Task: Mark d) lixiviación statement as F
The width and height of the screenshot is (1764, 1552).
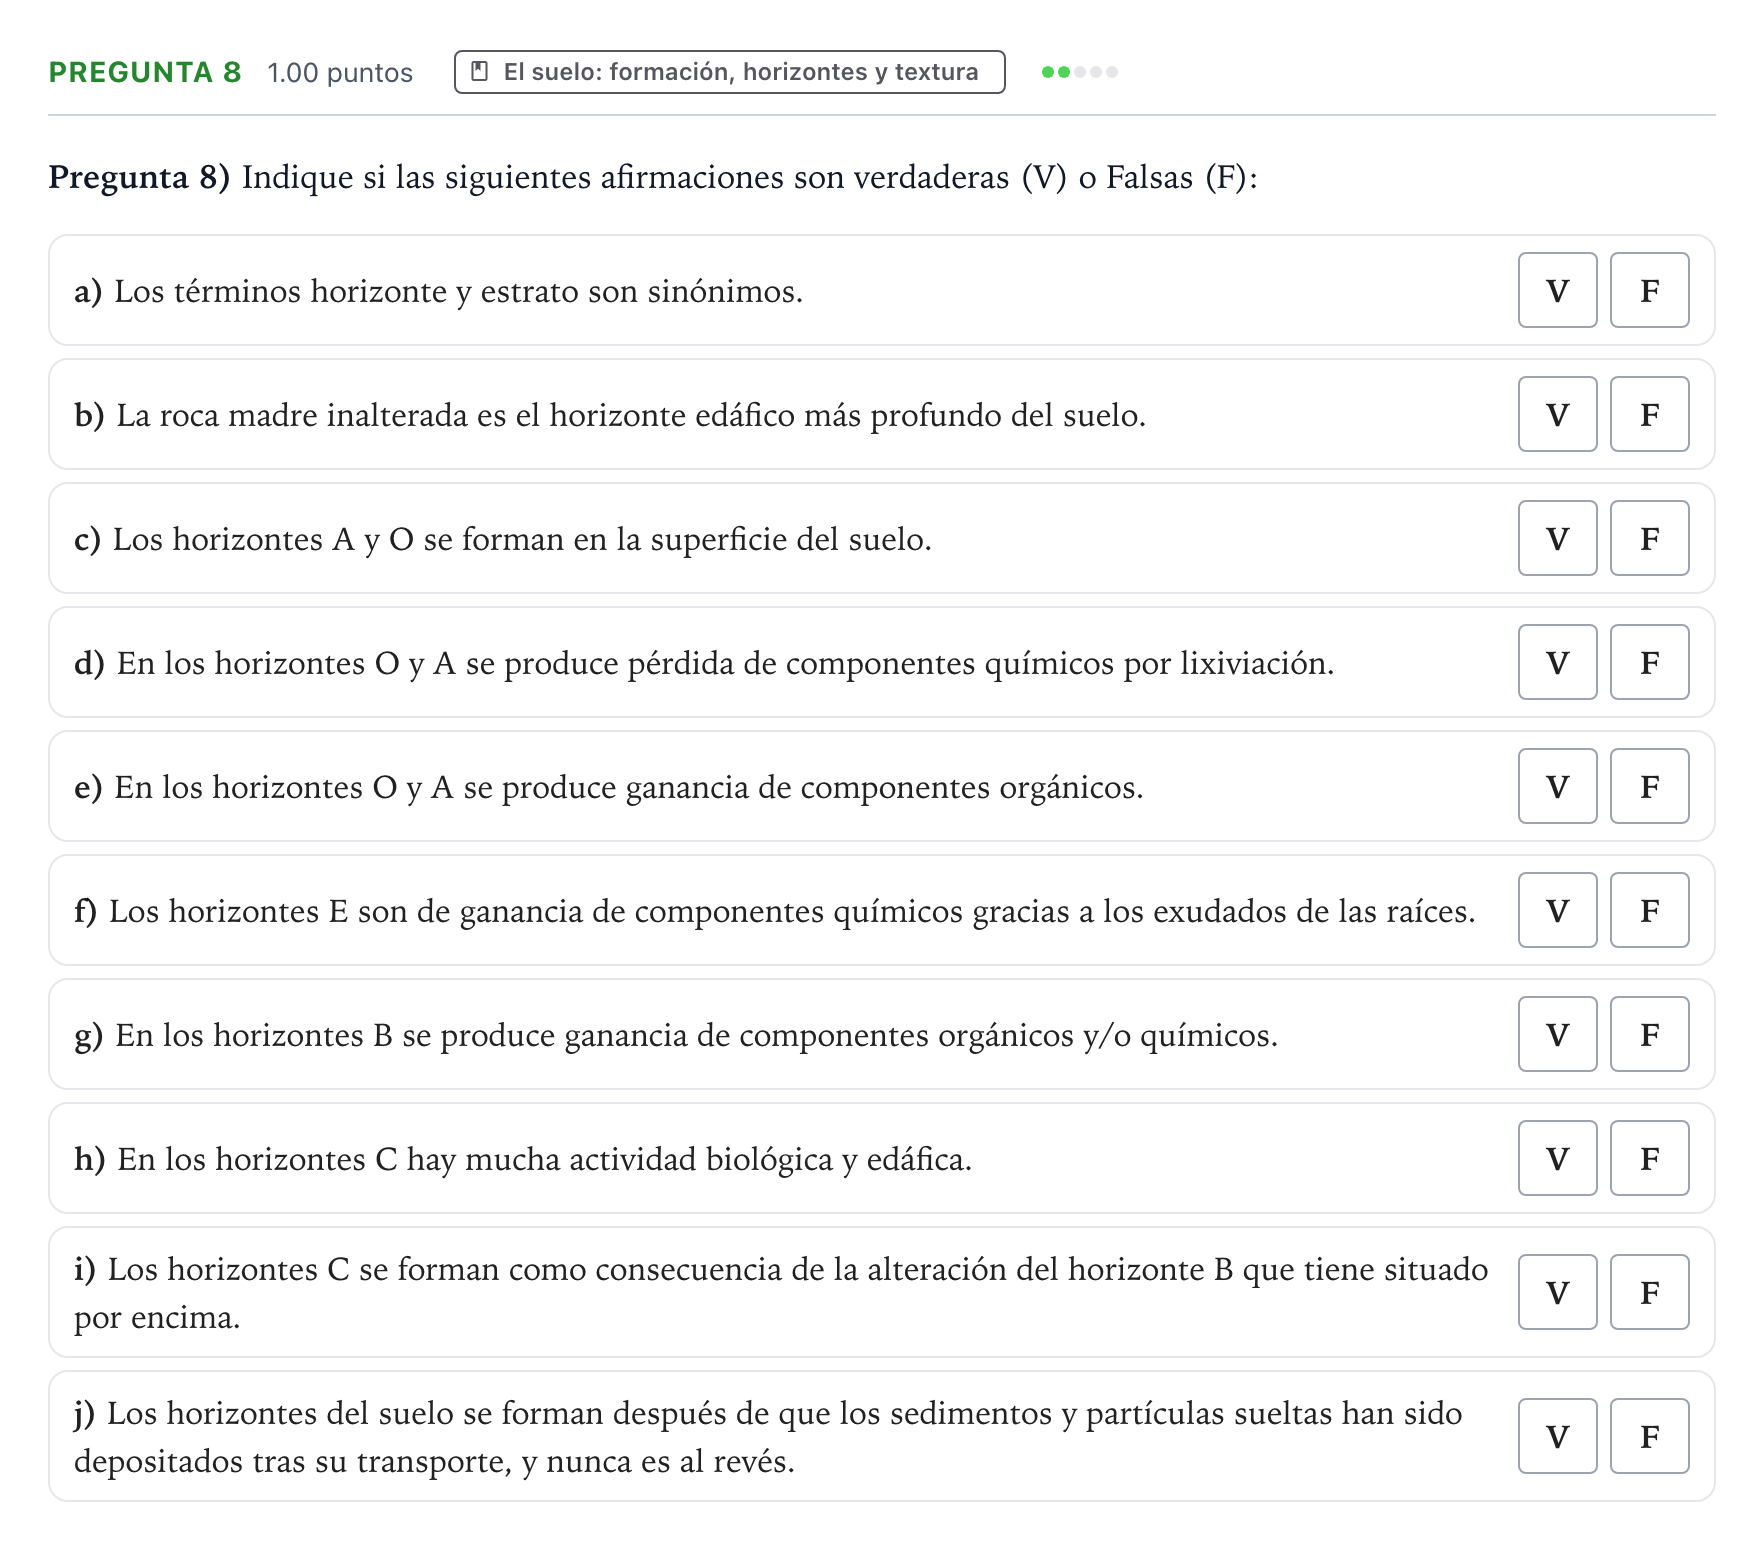Action: click(1649, 662)
